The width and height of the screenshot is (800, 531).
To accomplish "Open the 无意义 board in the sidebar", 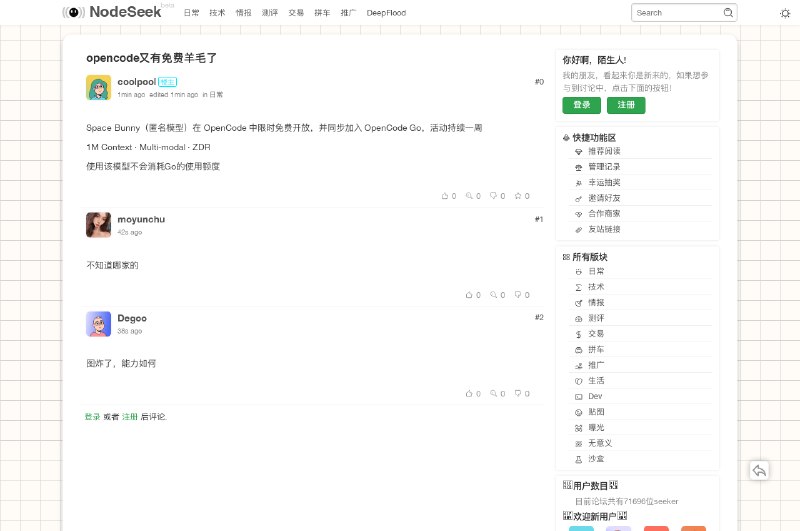I will 600,443.
